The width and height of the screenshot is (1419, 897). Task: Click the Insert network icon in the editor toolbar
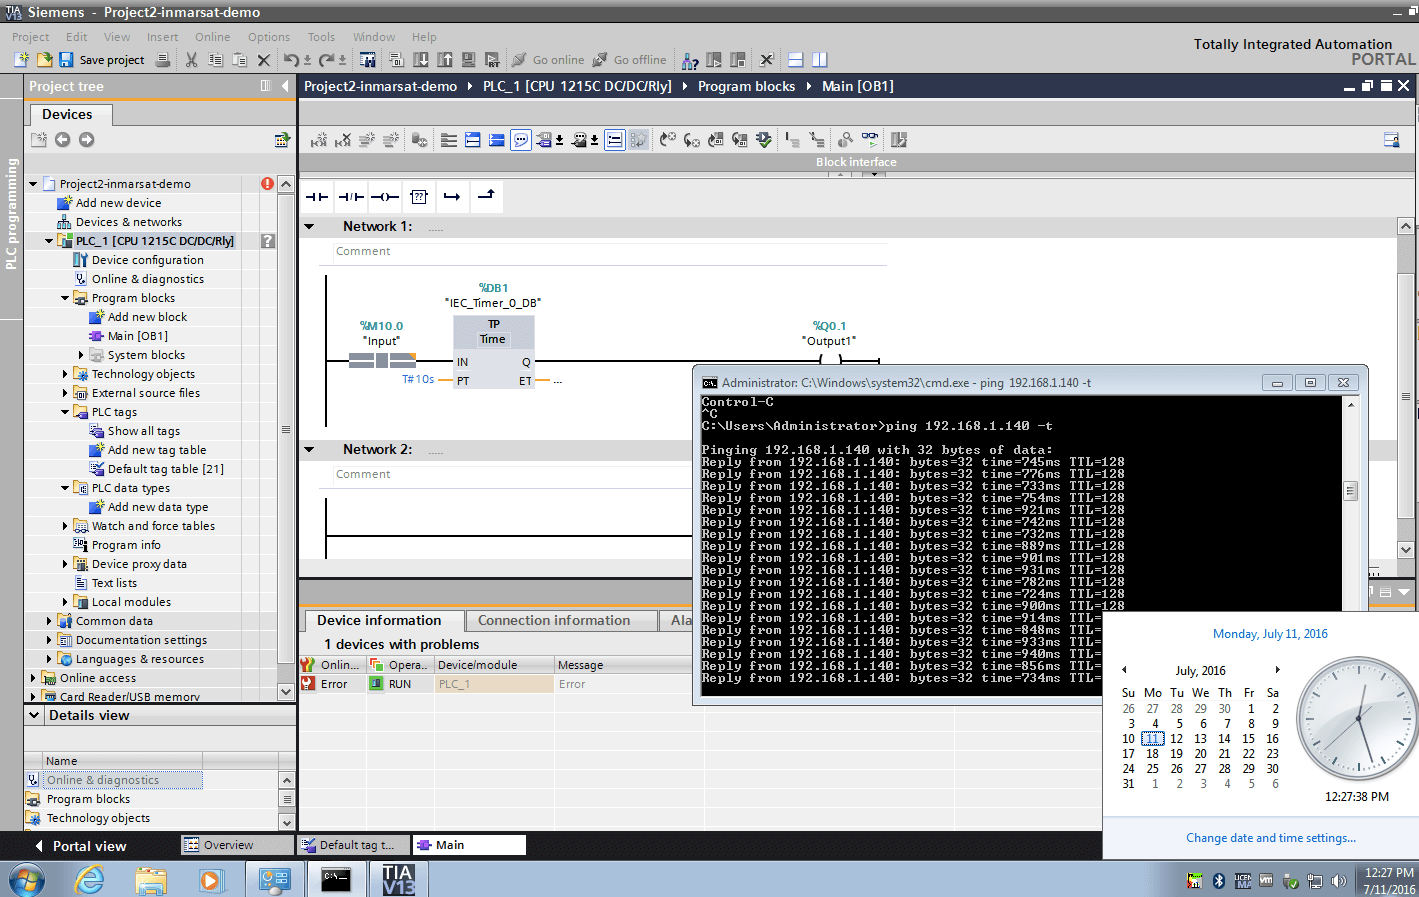pyautogui.click(x=319, y=140)
